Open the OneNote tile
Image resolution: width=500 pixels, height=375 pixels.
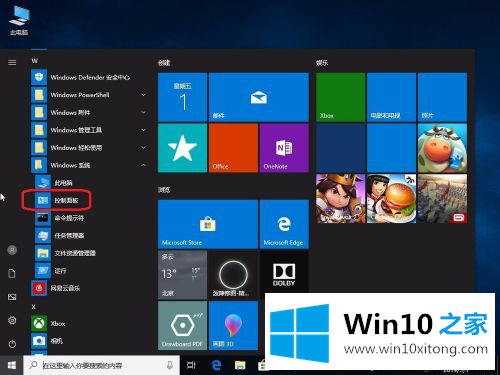[284, 148]
